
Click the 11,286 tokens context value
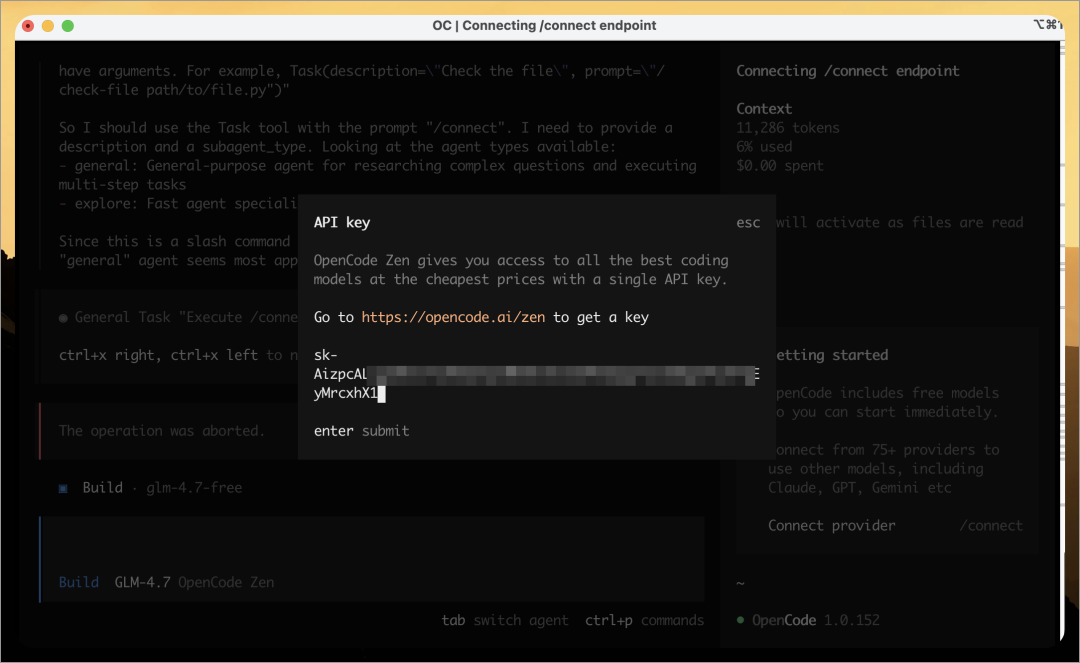(788, 128)
